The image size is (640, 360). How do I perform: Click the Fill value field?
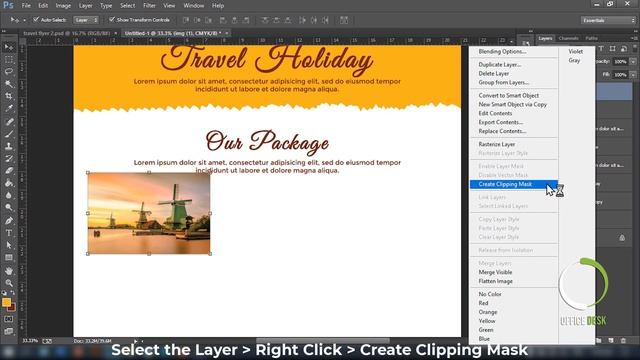coord(620,75)
